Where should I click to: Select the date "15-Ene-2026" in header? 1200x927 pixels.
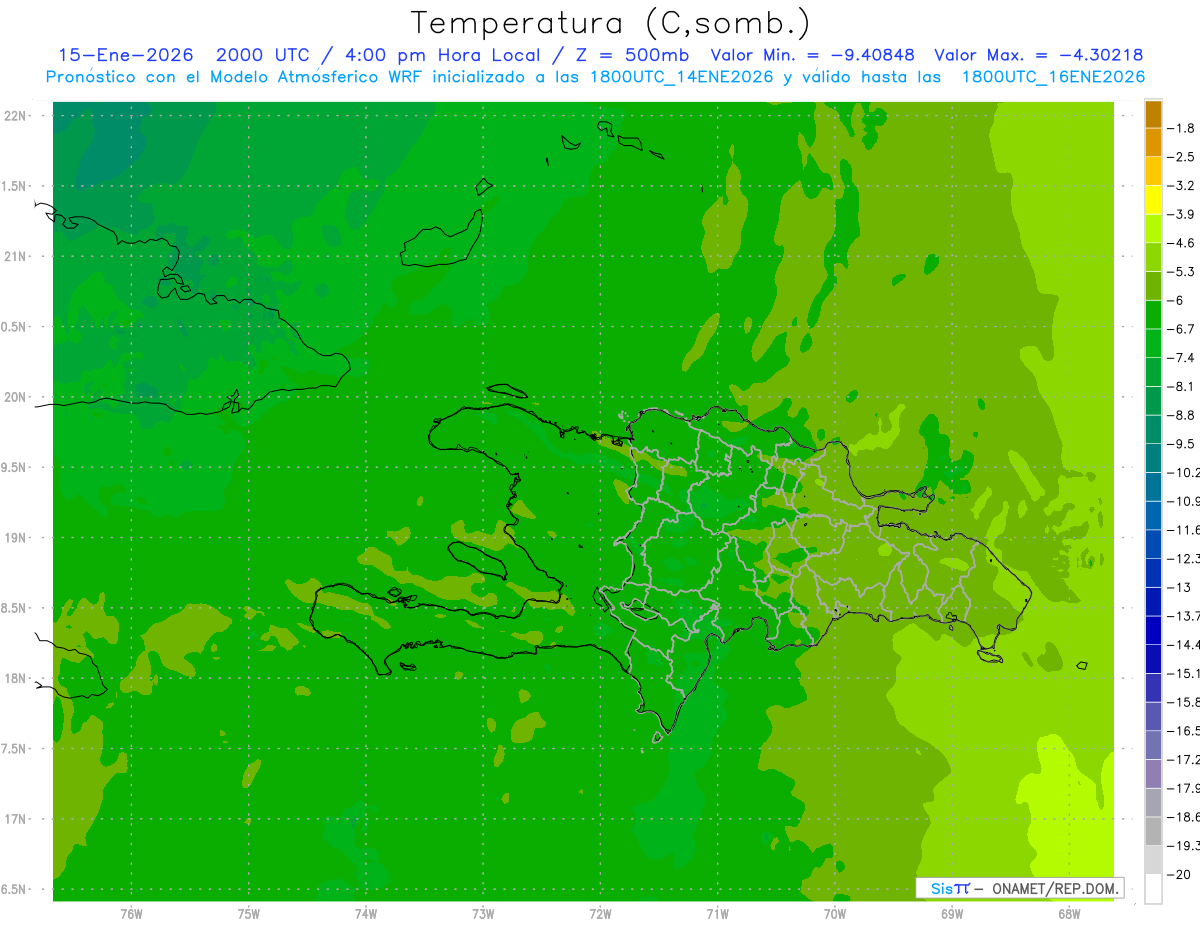(x=126, y=55)
